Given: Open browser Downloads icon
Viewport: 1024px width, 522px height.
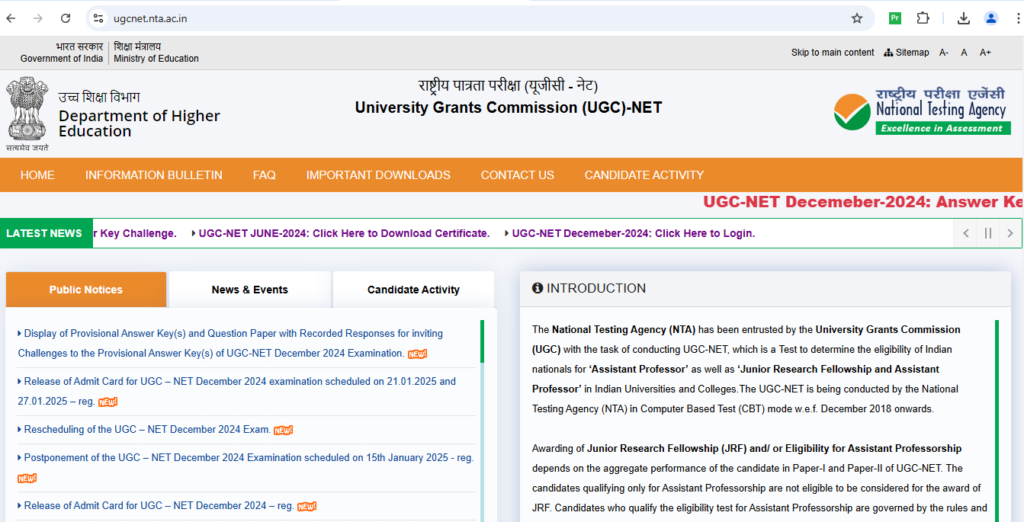Looking at the screenshot, I should click(x=963, y=18).
